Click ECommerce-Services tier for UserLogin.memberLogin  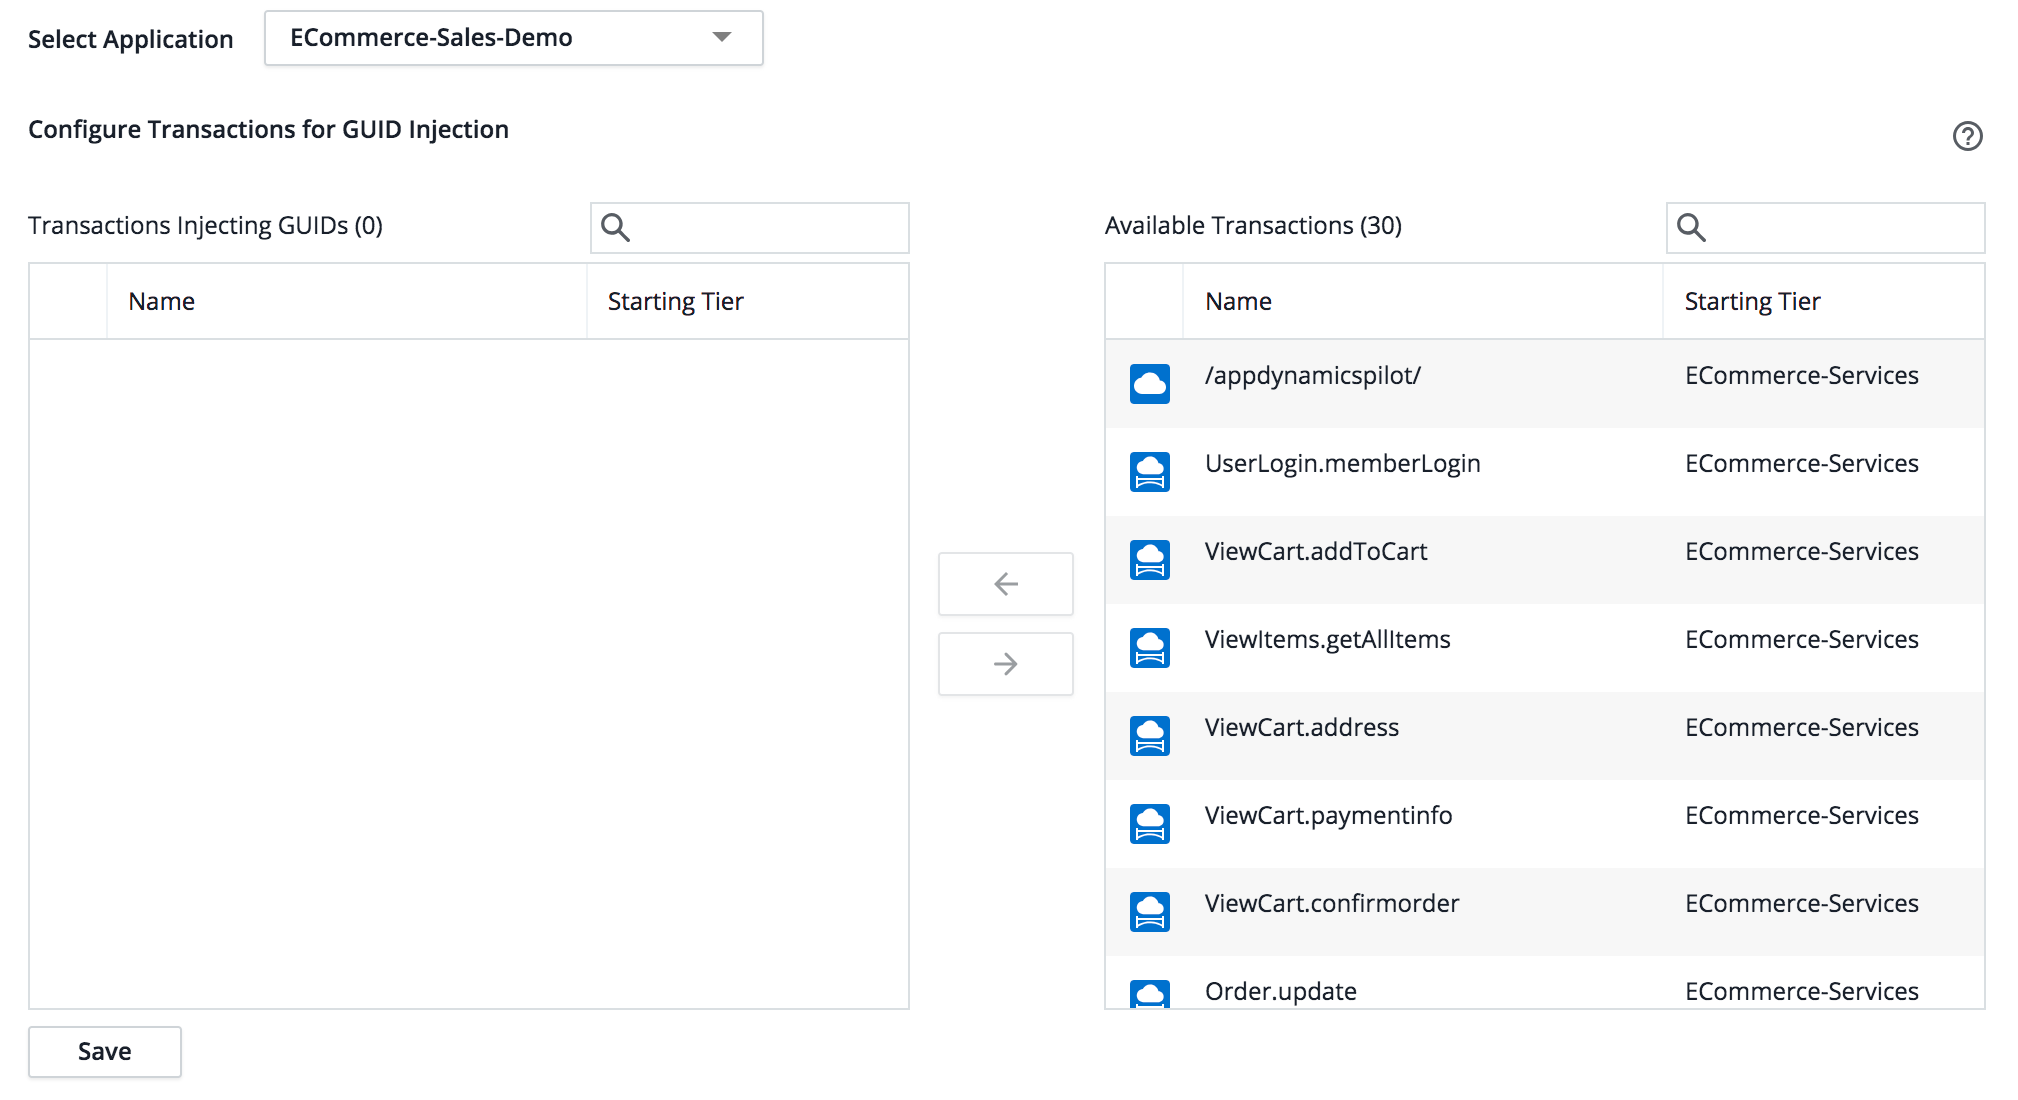coord(1801,464)
